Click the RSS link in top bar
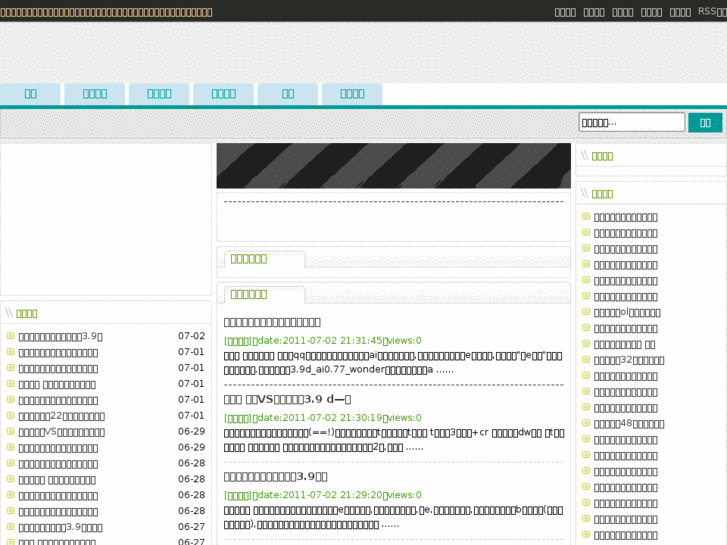Viewport: 727px width, 545px height. [x=710, y=11]
